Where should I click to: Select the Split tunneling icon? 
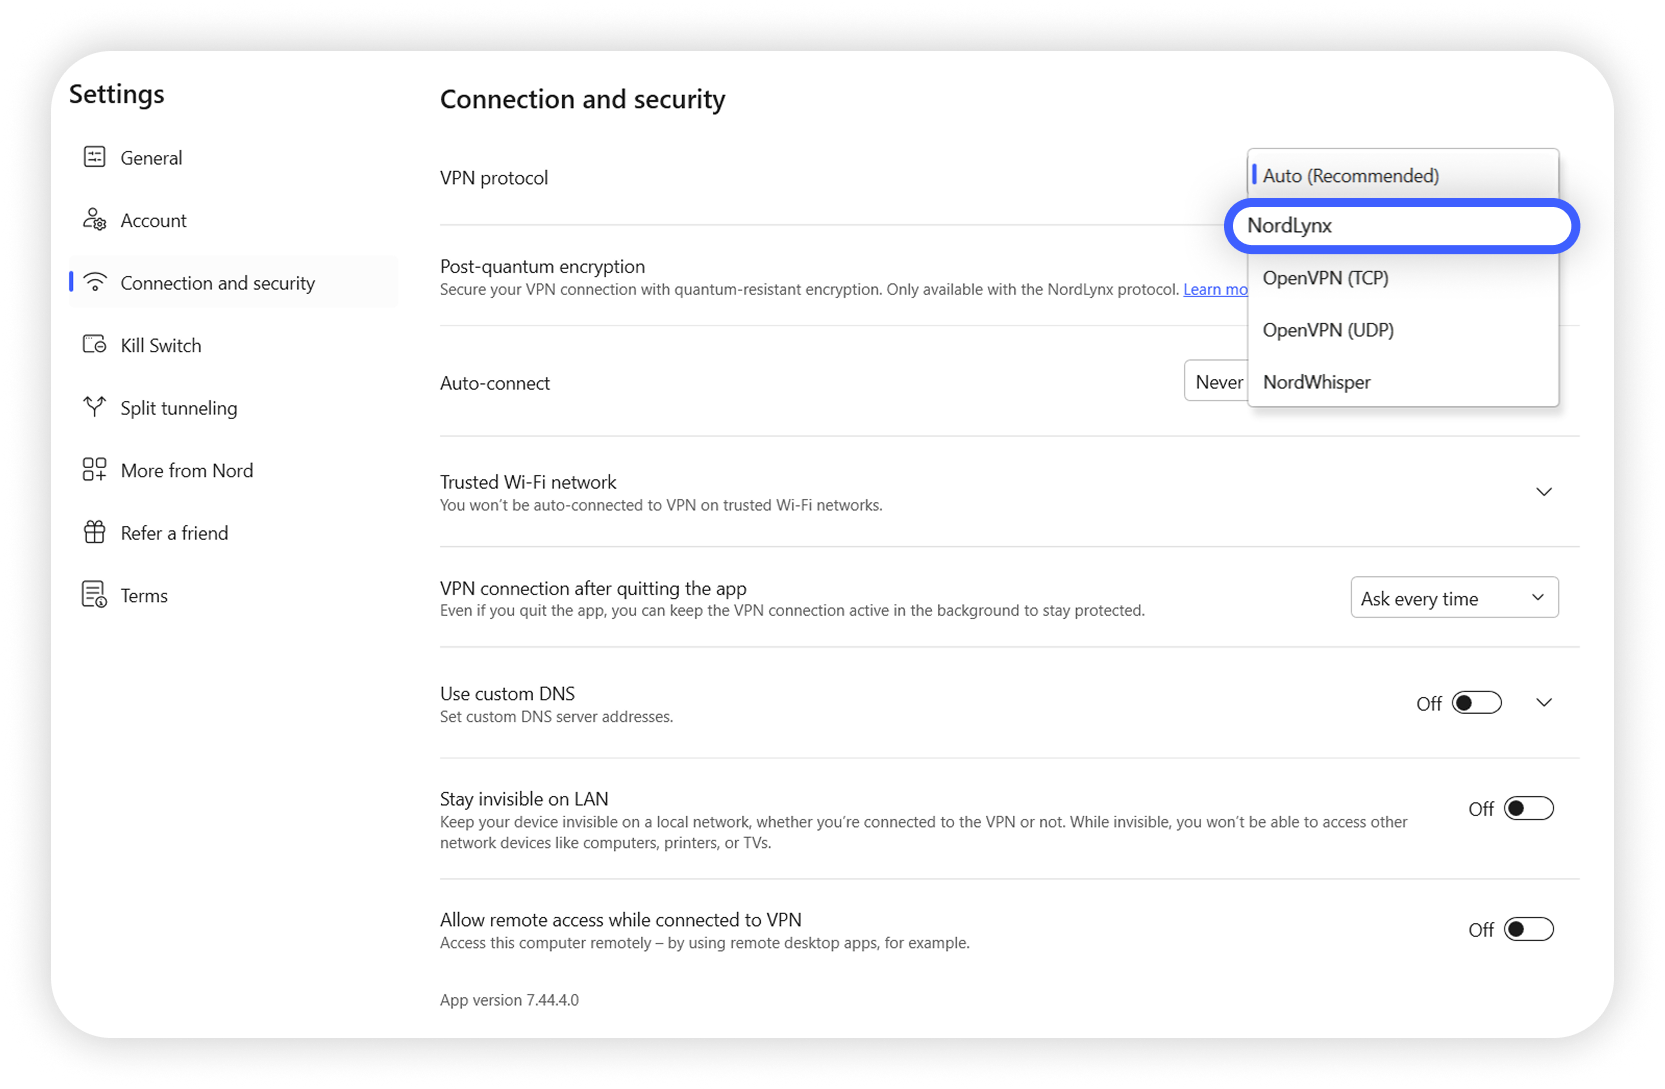coord(95,407)
